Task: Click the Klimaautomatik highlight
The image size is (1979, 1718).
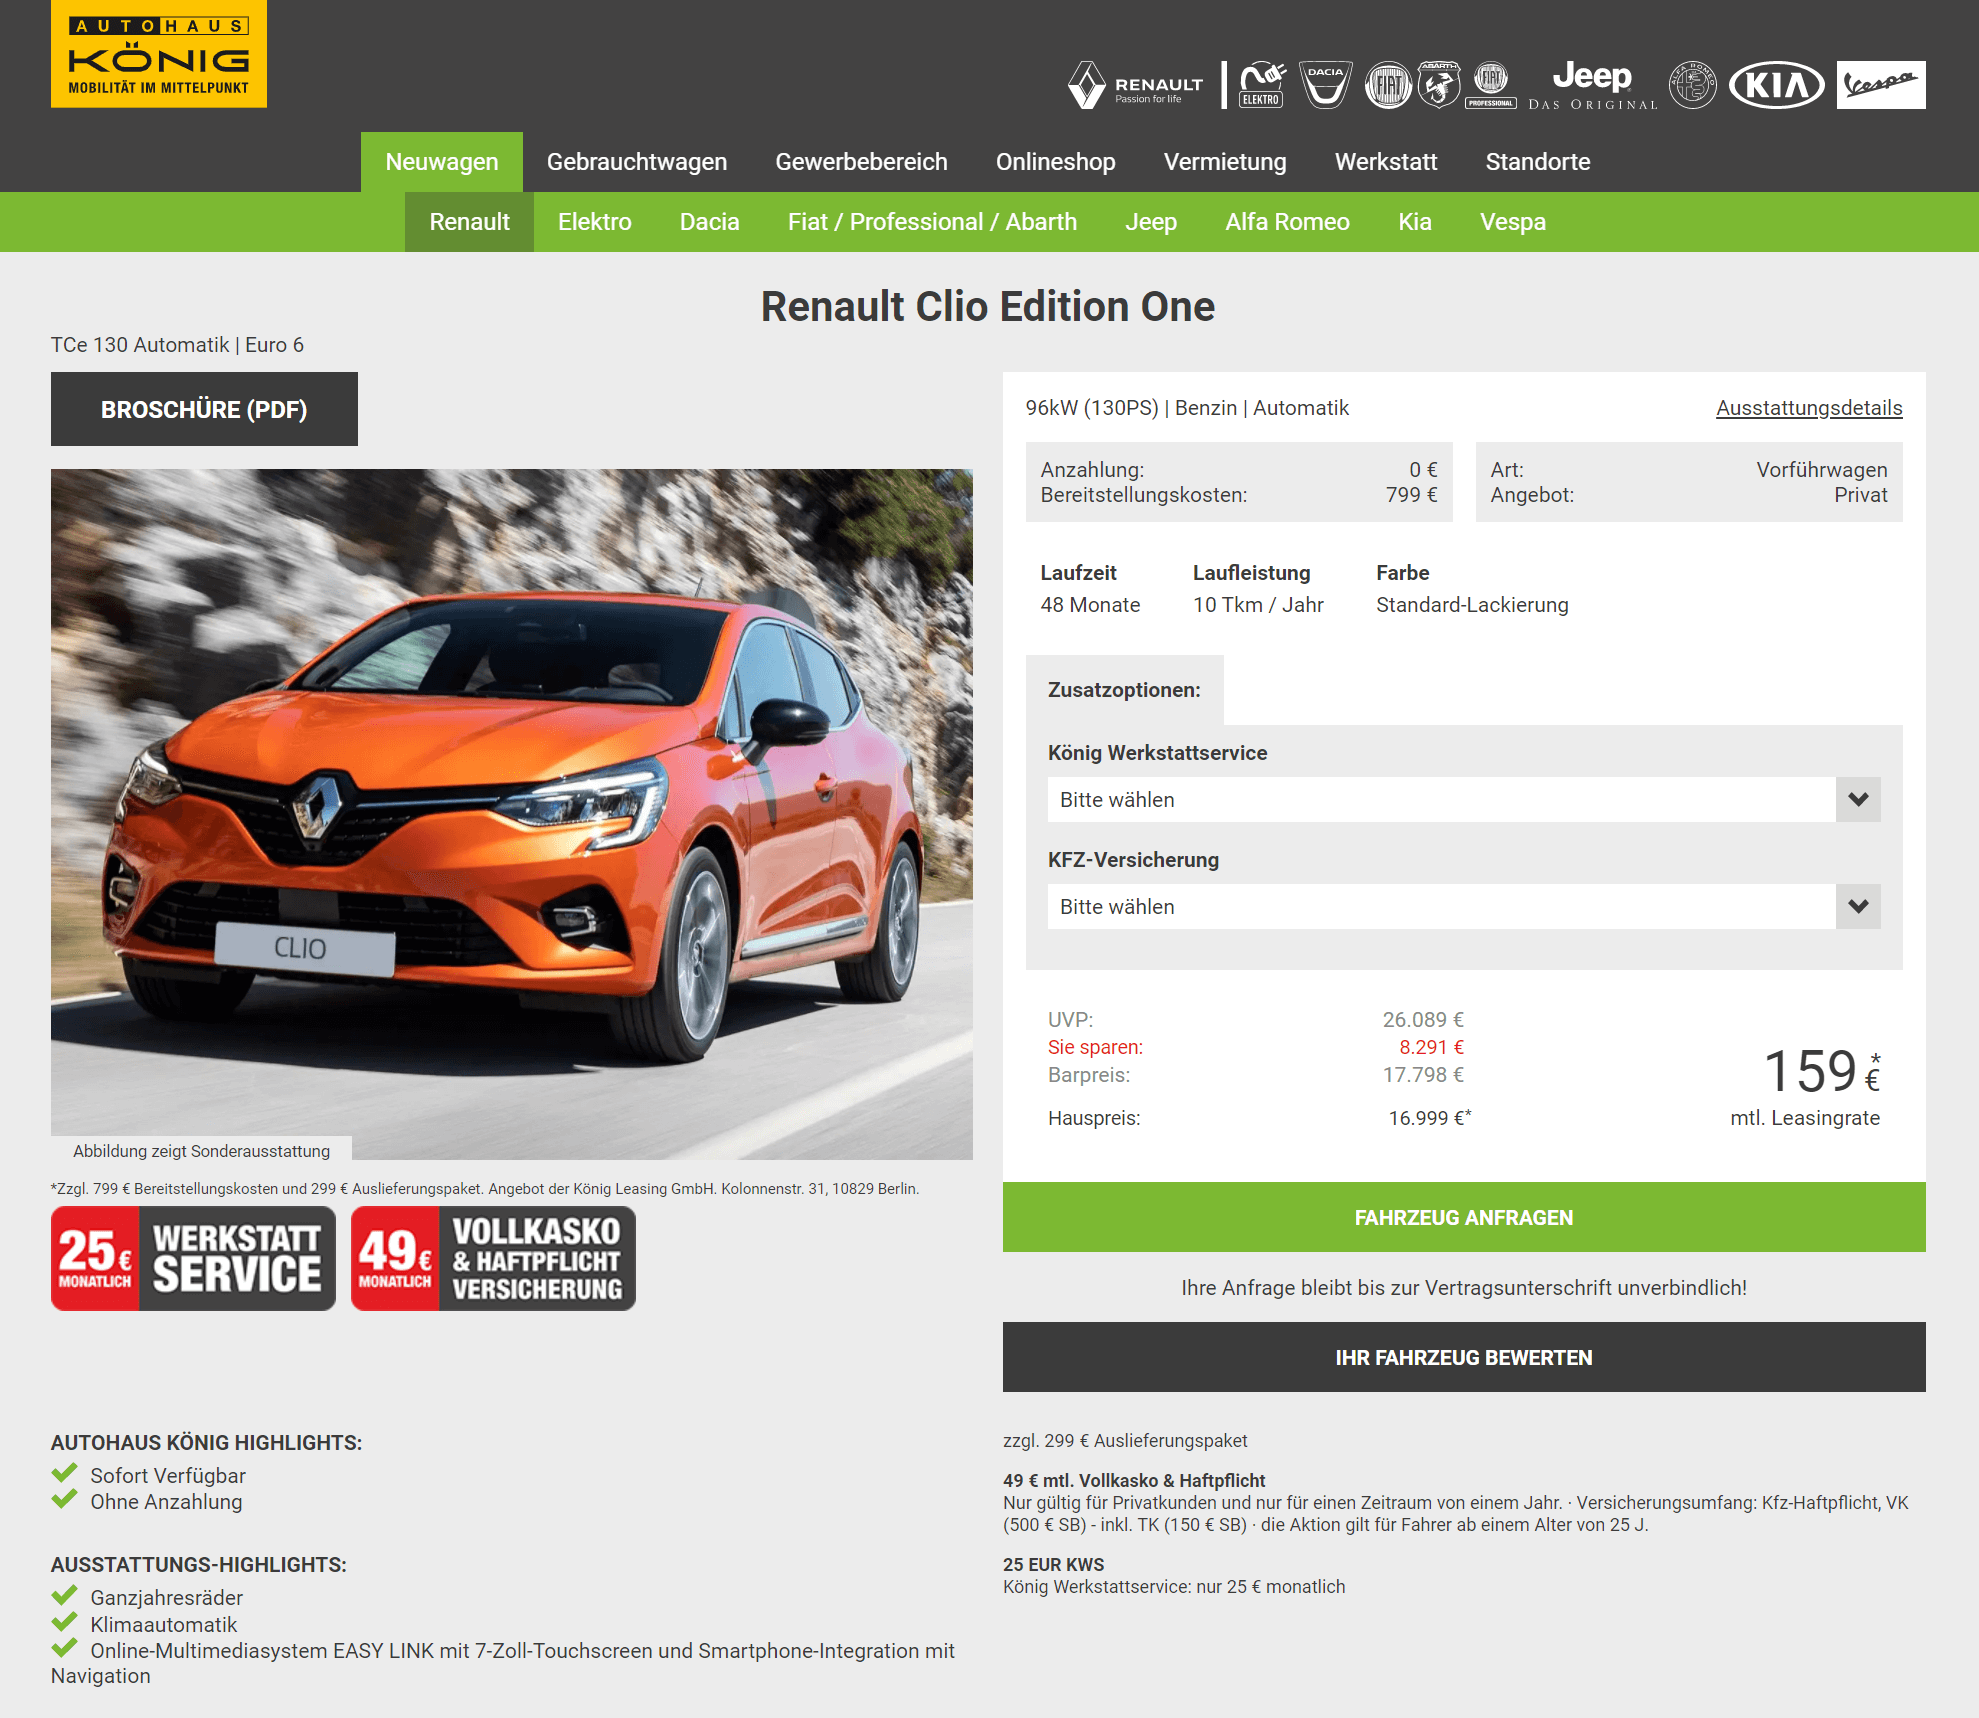Action: [x=164, y=1625]
